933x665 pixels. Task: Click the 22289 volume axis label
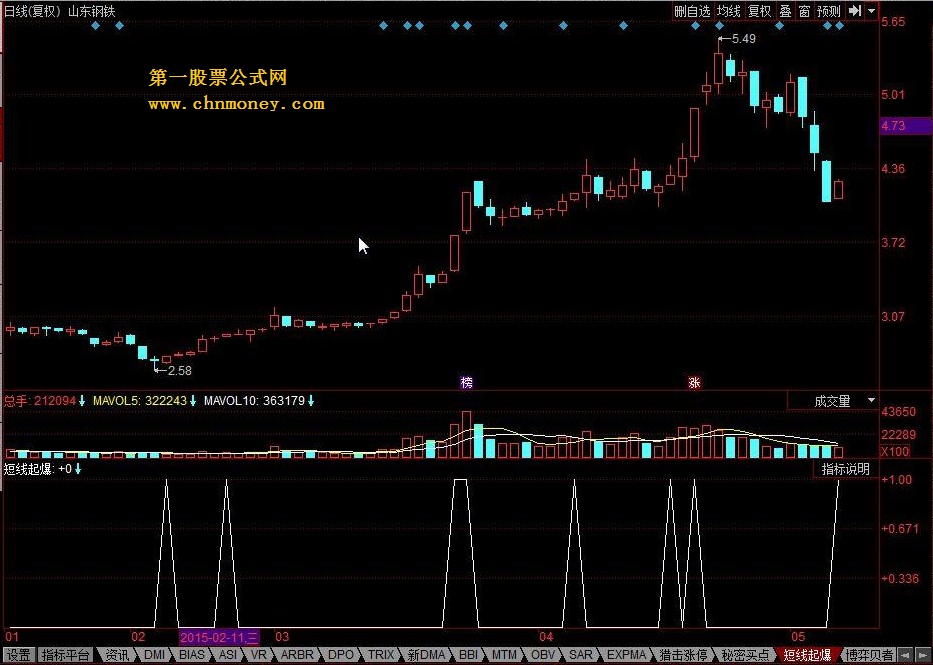(x=898, y=435)
